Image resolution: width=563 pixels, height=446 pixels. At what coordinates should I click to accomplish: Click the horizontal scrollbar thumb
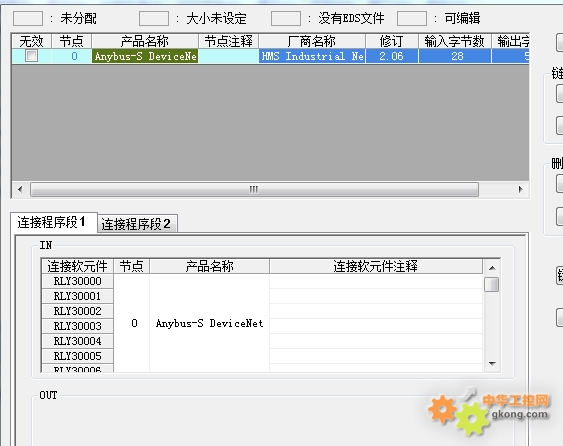click(254, 189)
